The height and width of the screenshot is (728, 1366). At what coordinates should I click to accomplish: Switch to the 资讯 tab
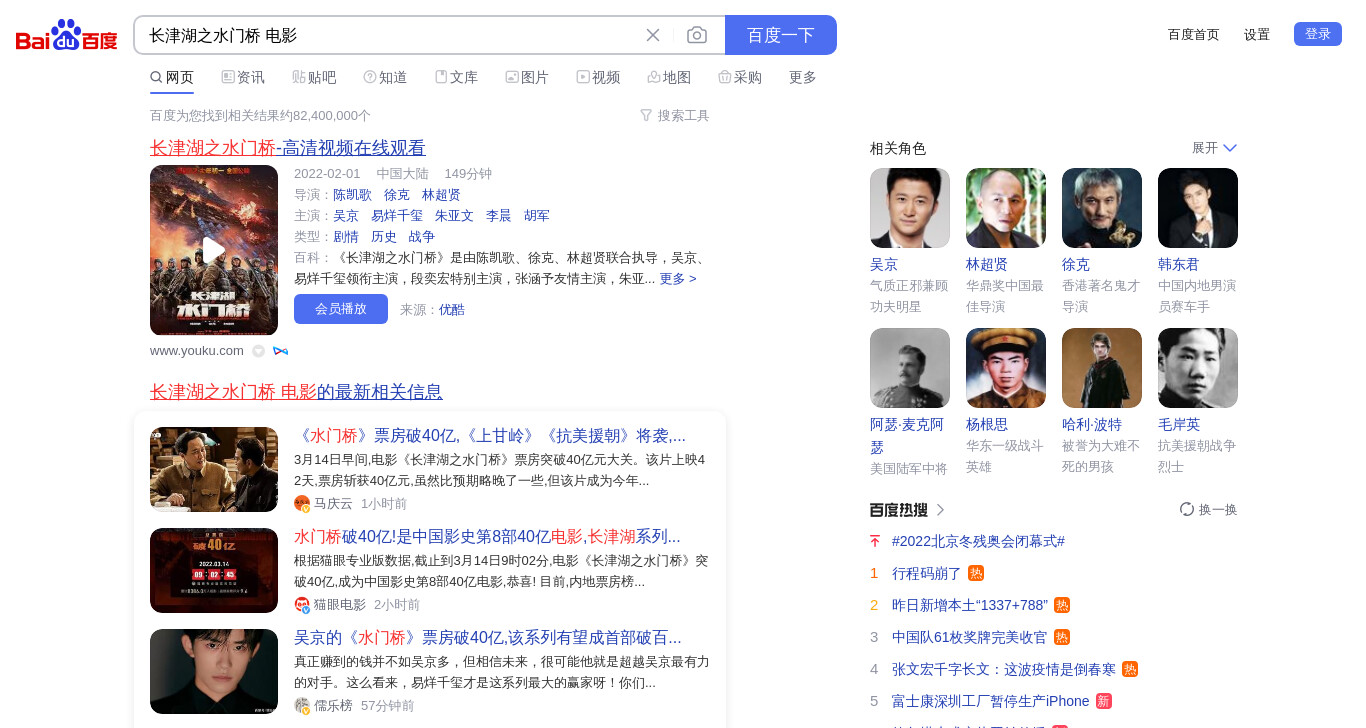click(243, 77)
